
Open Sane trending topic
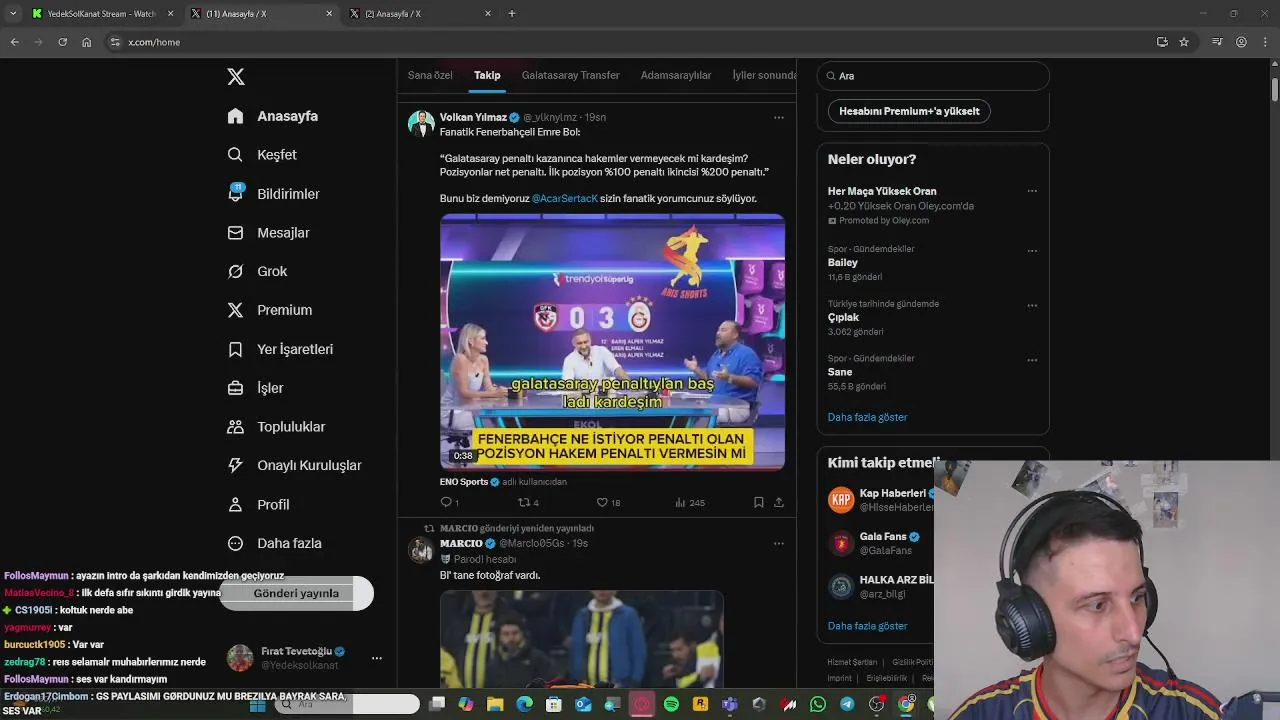pyautogui.click(x=840, y=372)
